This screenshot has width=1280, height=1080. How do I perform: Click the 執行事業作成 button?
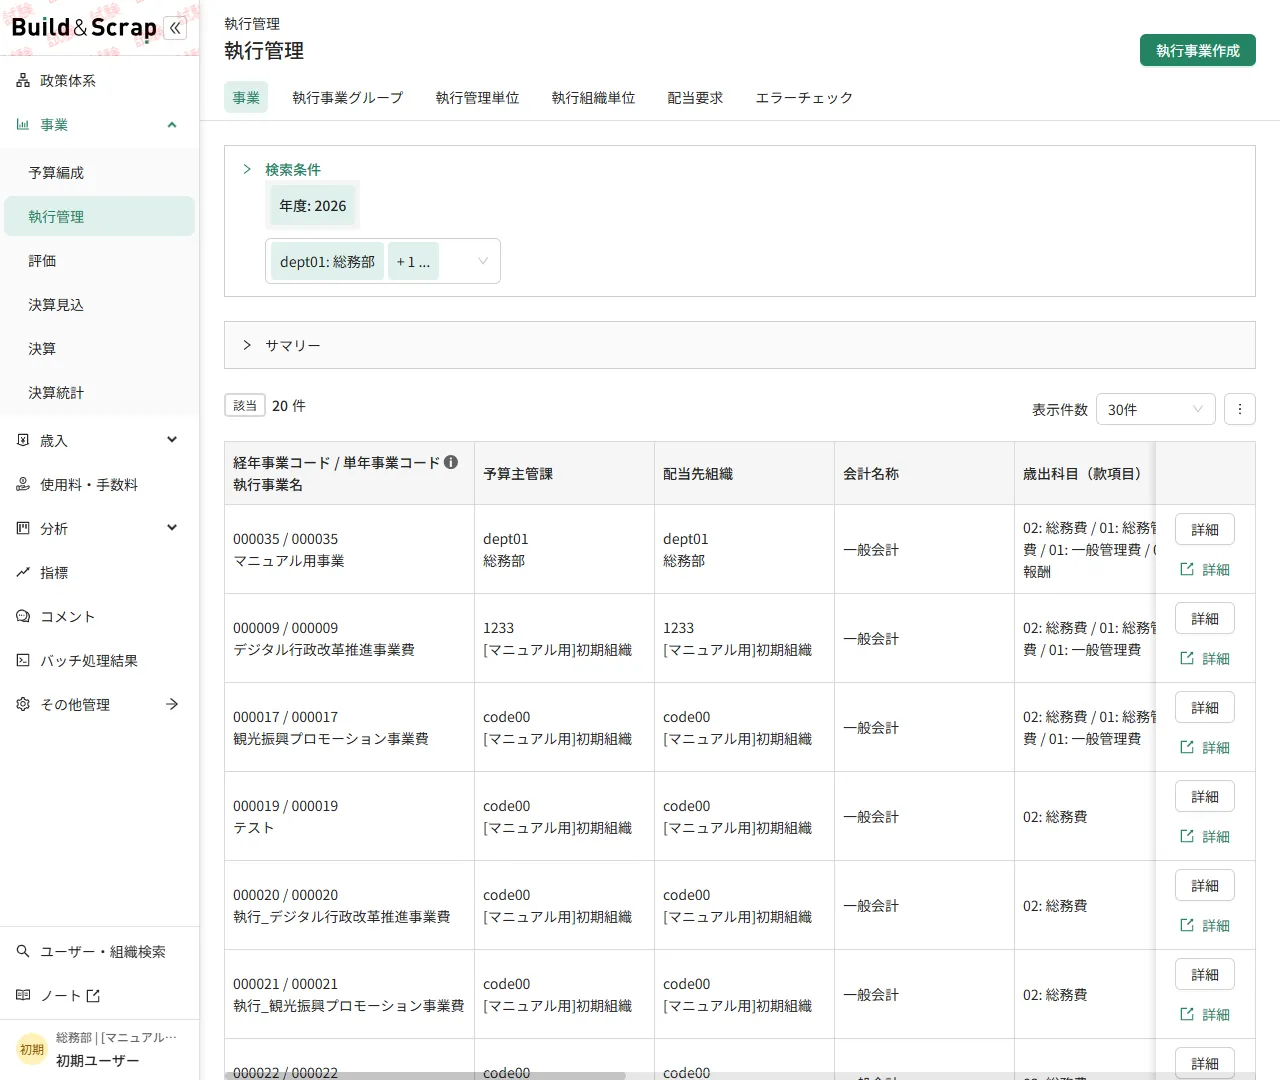[x=1198, y=50]
